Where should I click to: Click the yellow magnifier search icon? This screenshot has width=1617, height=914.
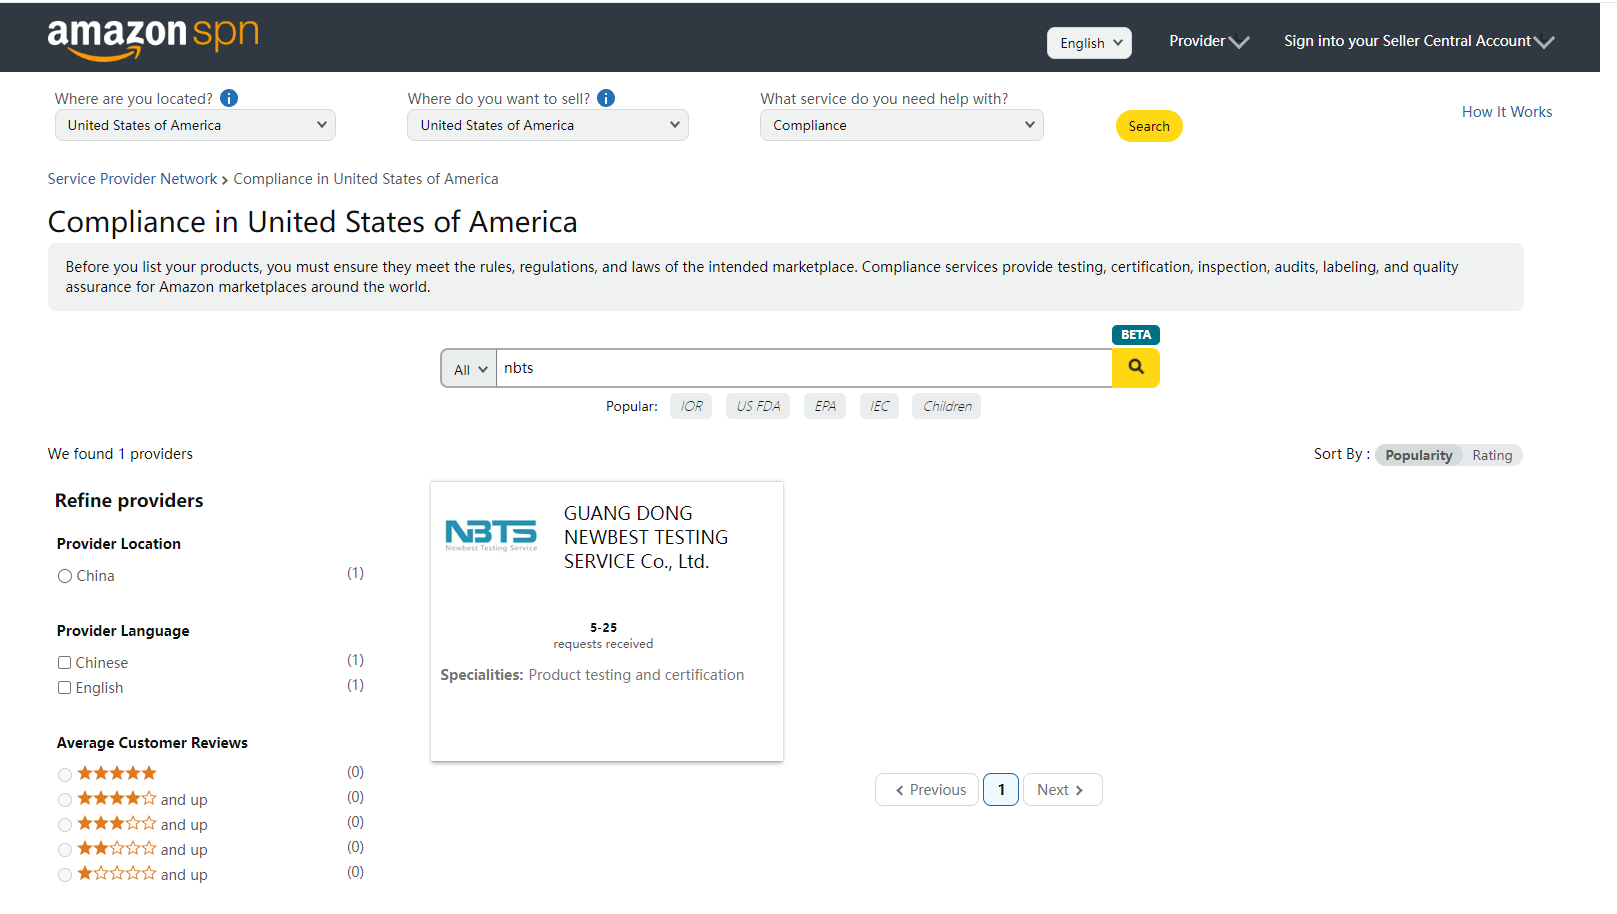click(x=1135, y=368)
